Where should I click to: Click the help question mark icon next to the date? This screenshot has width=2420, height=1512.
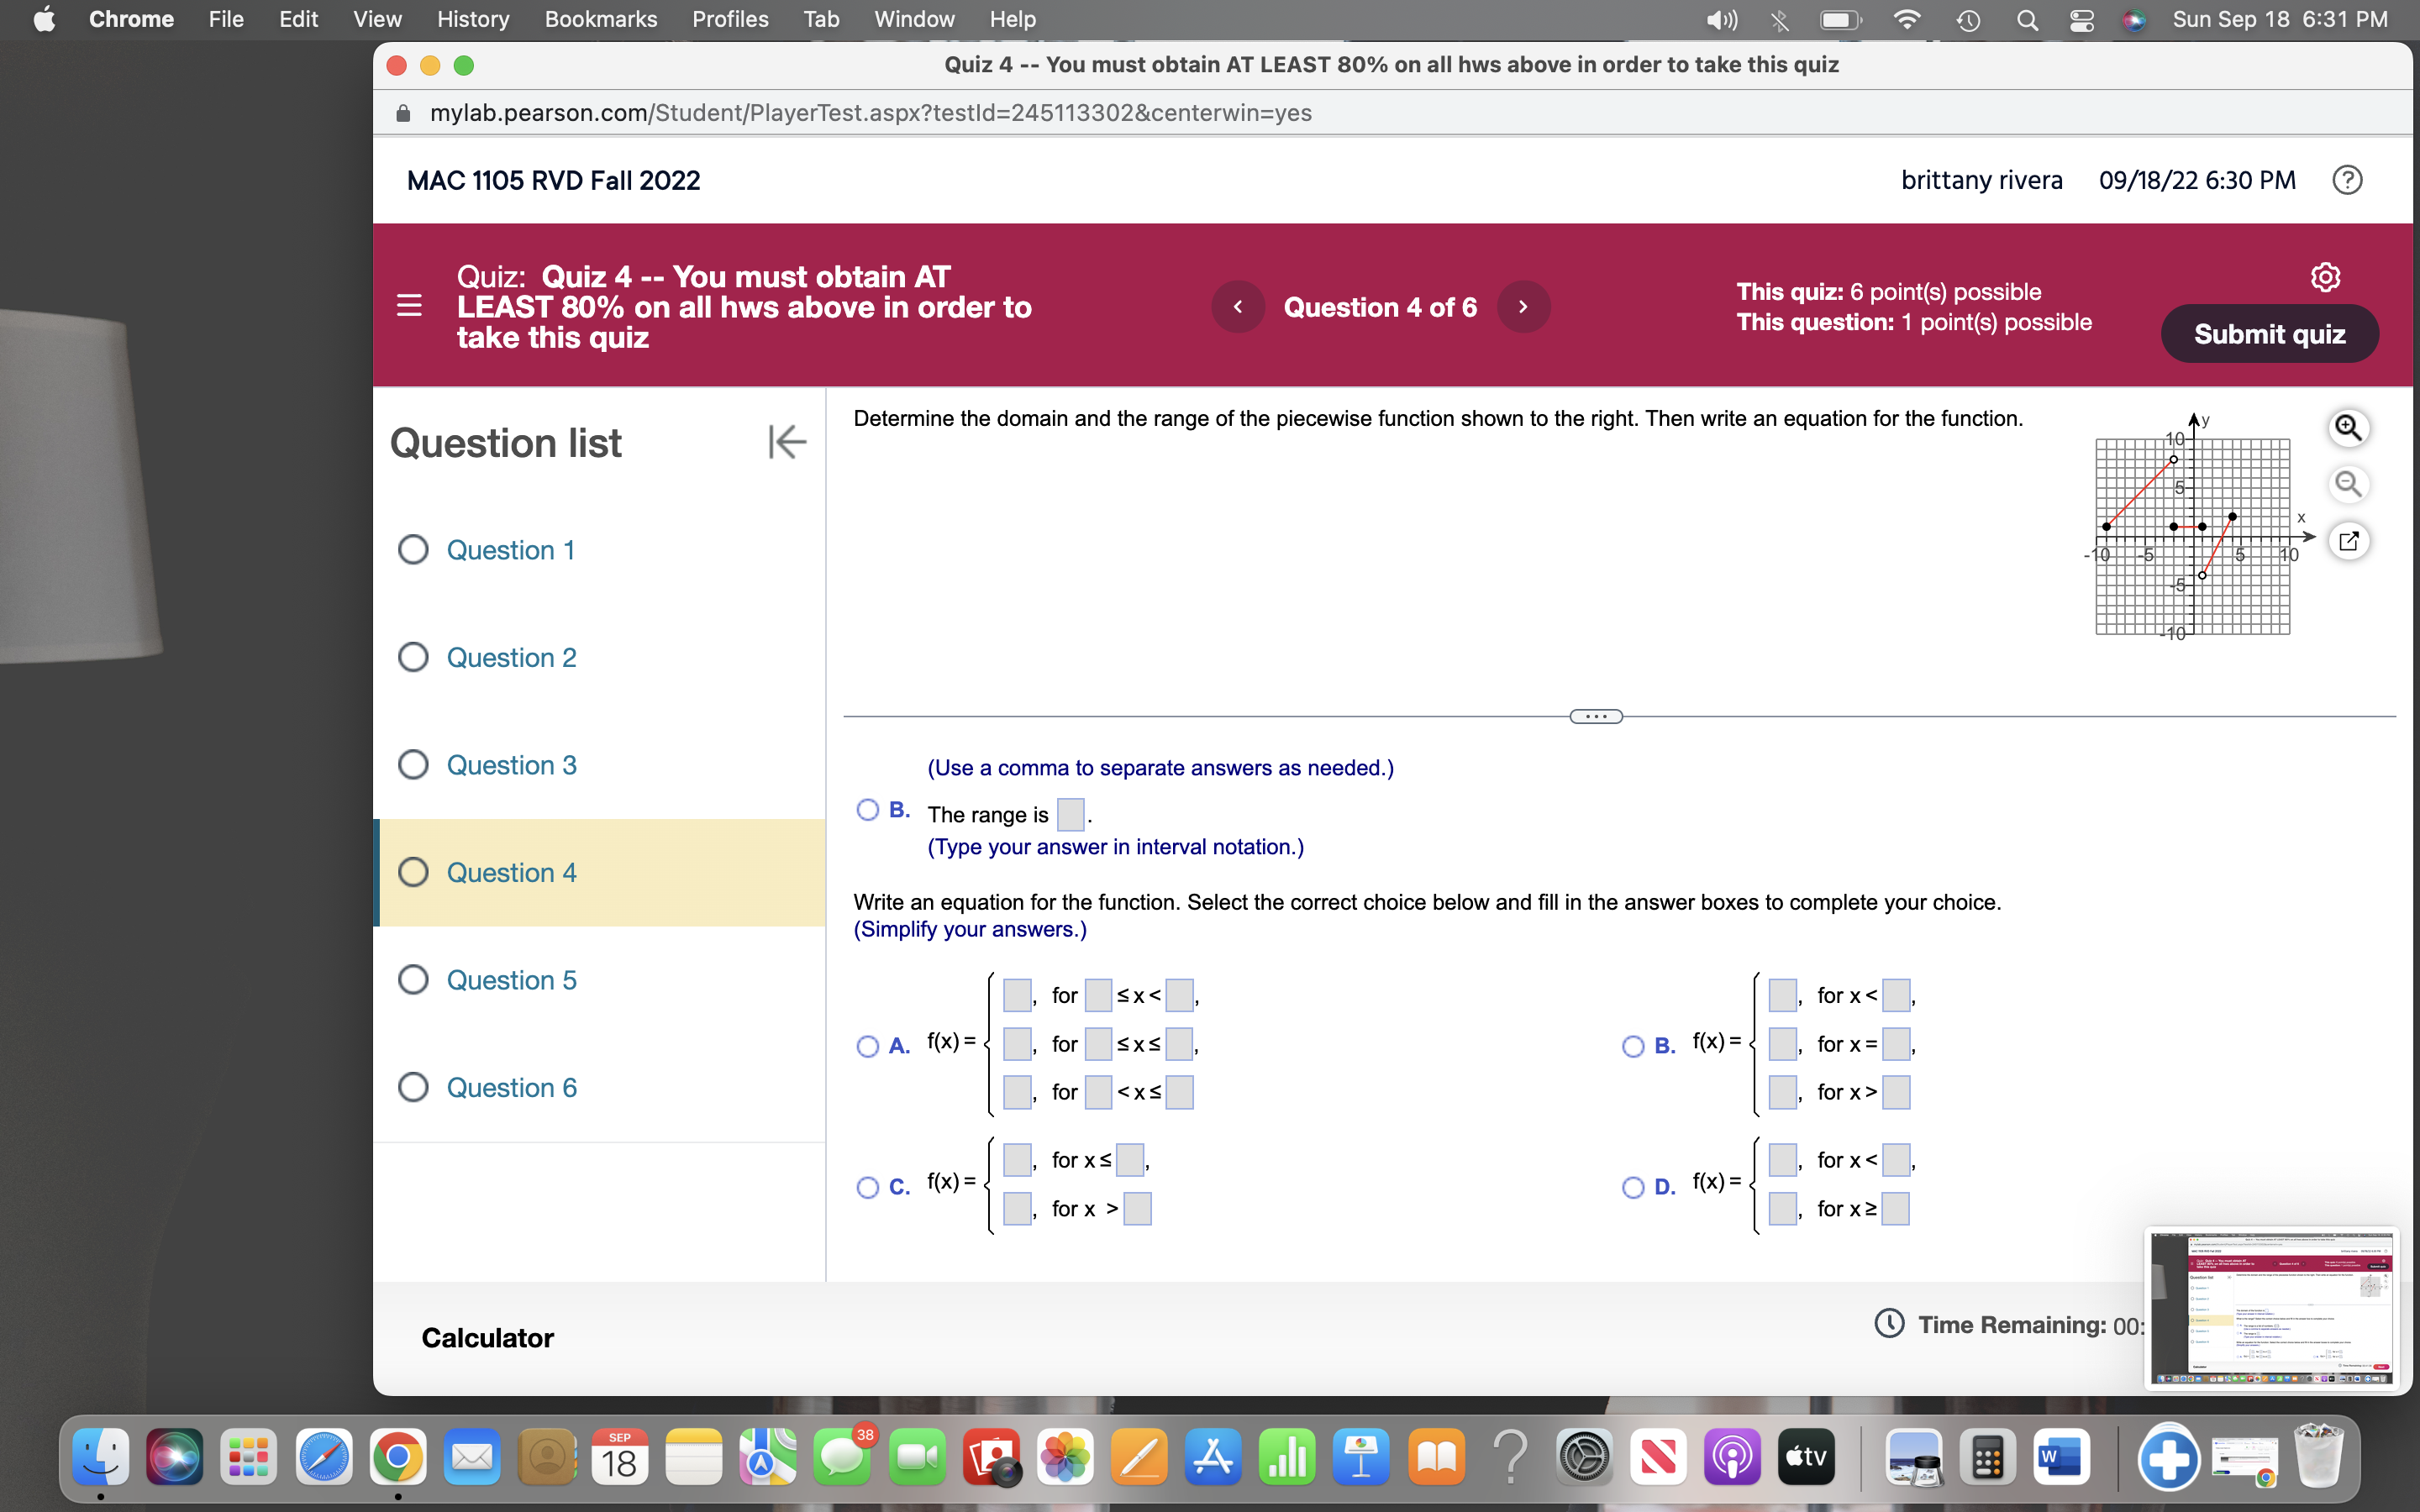click(2347, 180)
